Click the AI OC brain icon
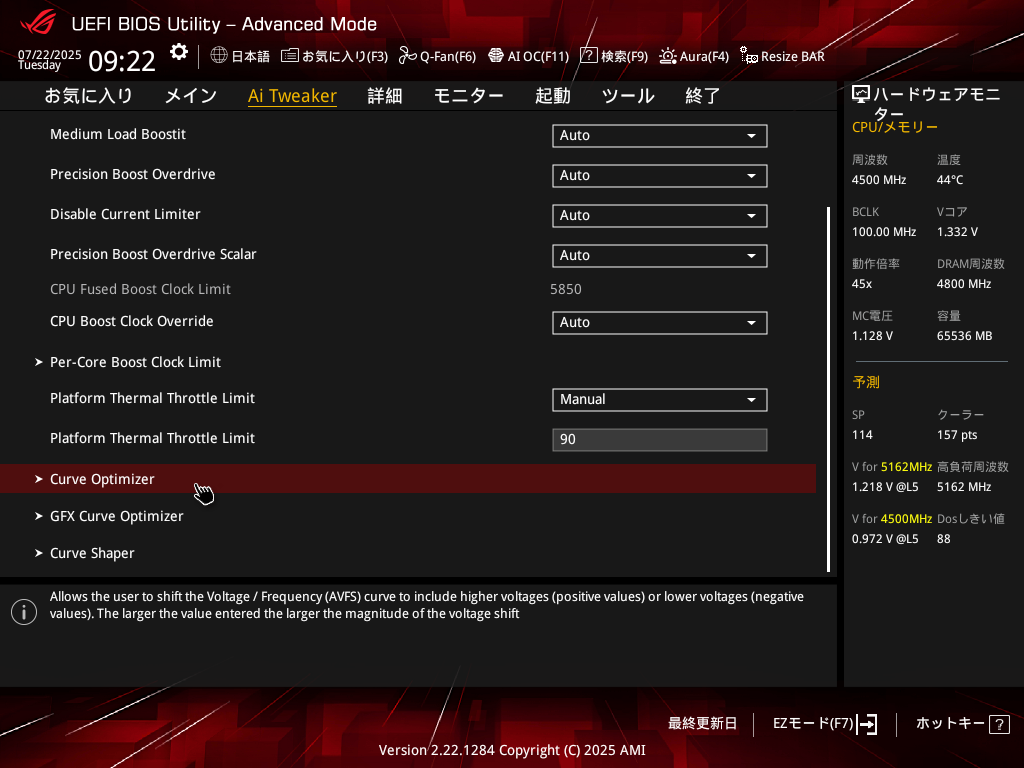Screen dimensions: 1024x768 point(496,56)
